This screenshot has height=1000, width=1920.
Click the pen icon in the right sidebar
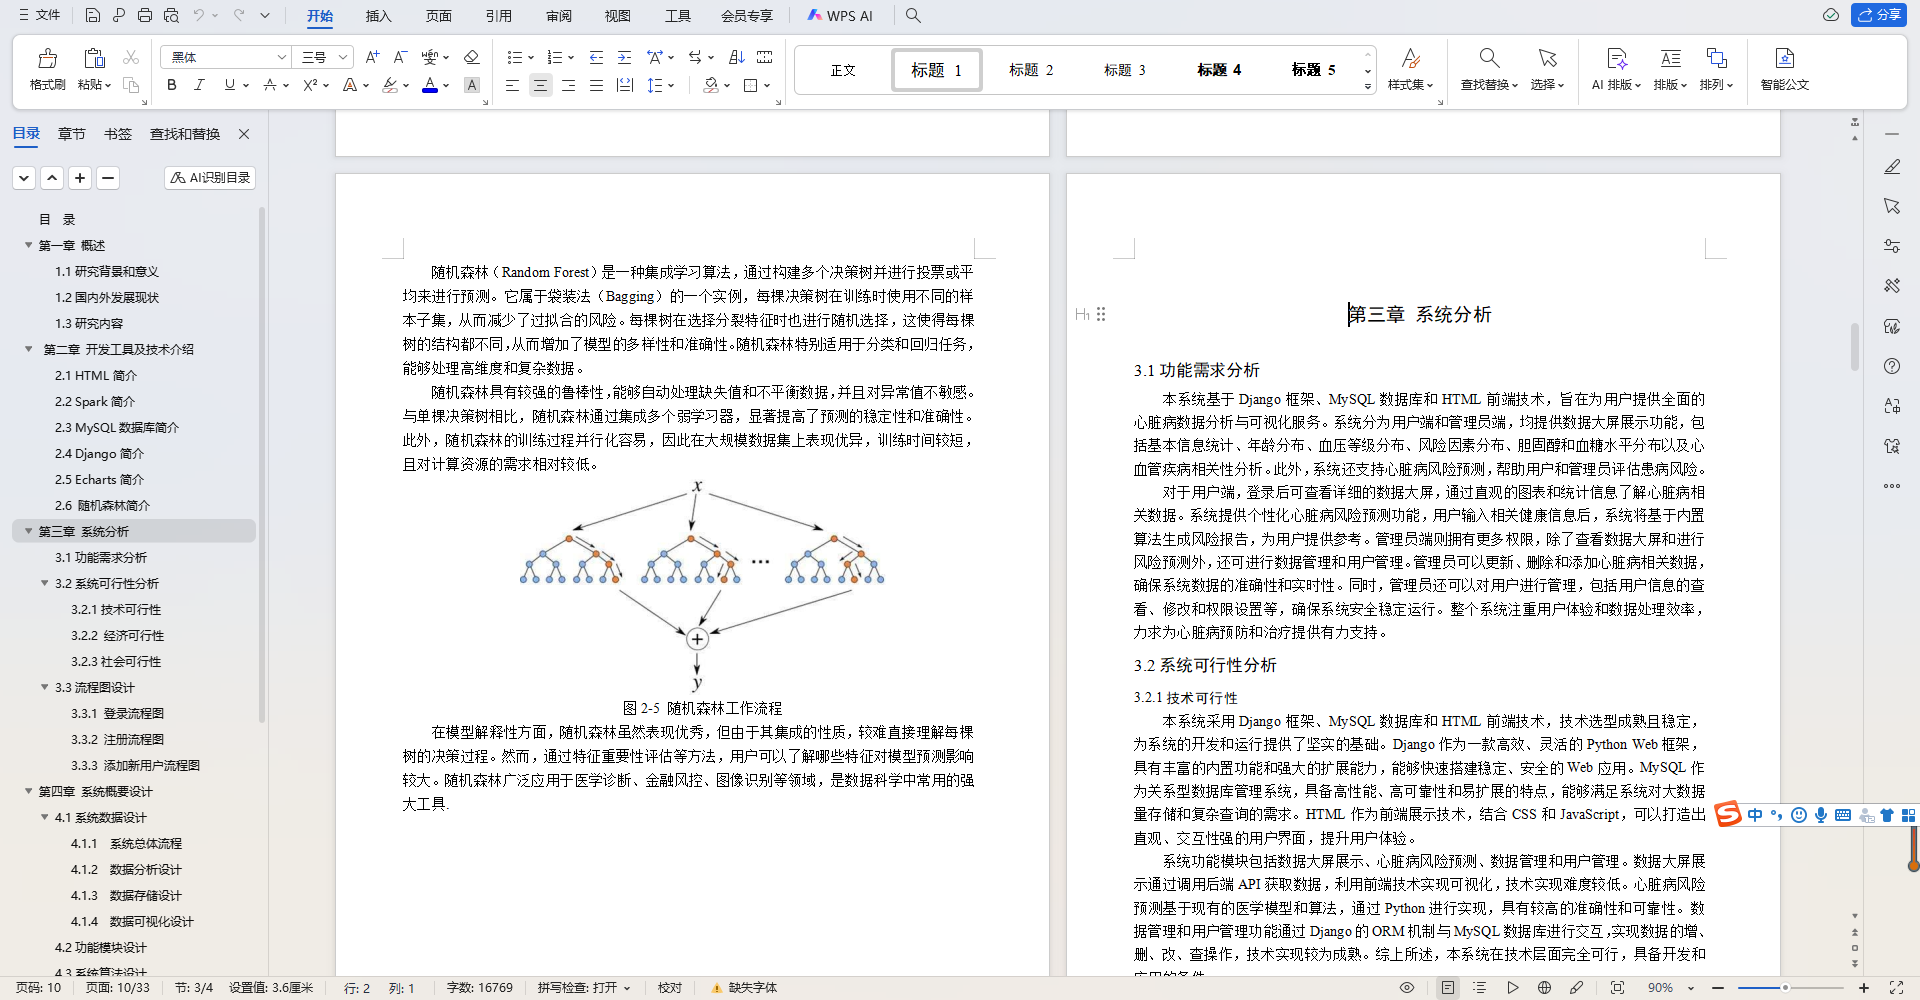[x=1892, y=167]
